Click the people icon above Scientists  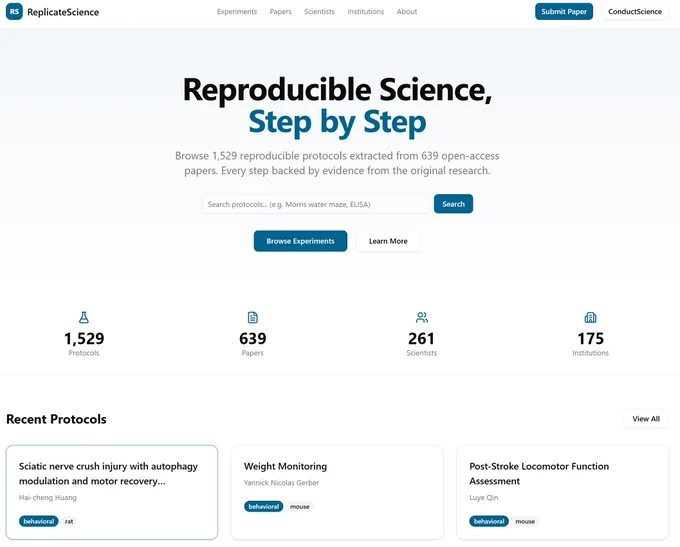[x=422, y=318]
